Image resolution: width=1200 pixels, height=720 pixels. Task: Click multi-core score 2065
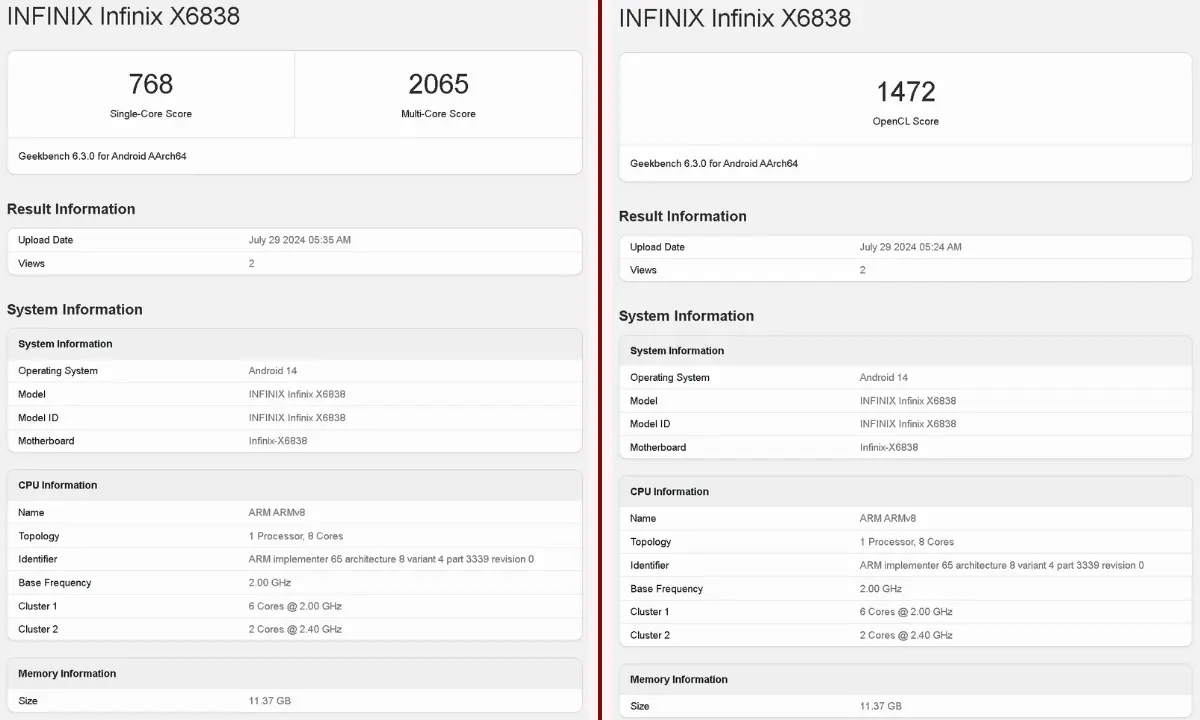(438, 84)
